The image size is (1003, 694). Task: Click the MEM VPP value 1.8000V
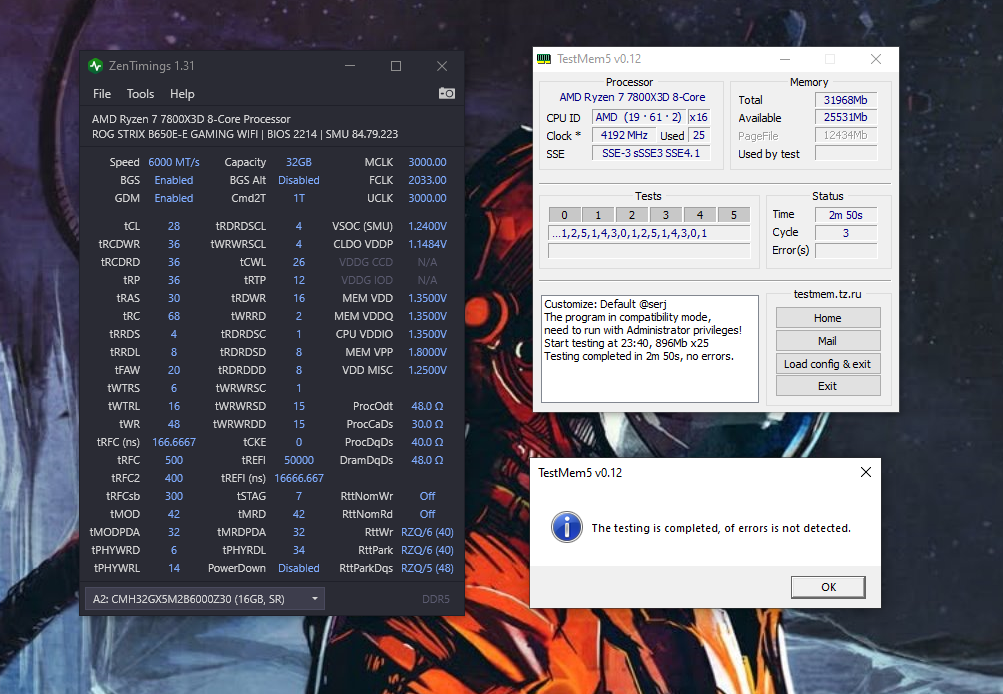(427, 352)
